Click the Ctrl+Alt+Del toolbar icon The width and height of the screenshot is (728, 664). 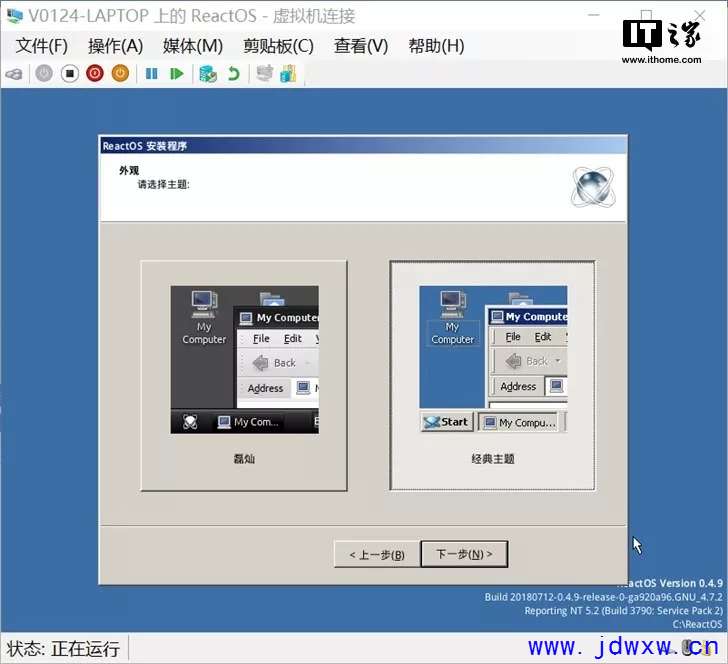[14, 74]
